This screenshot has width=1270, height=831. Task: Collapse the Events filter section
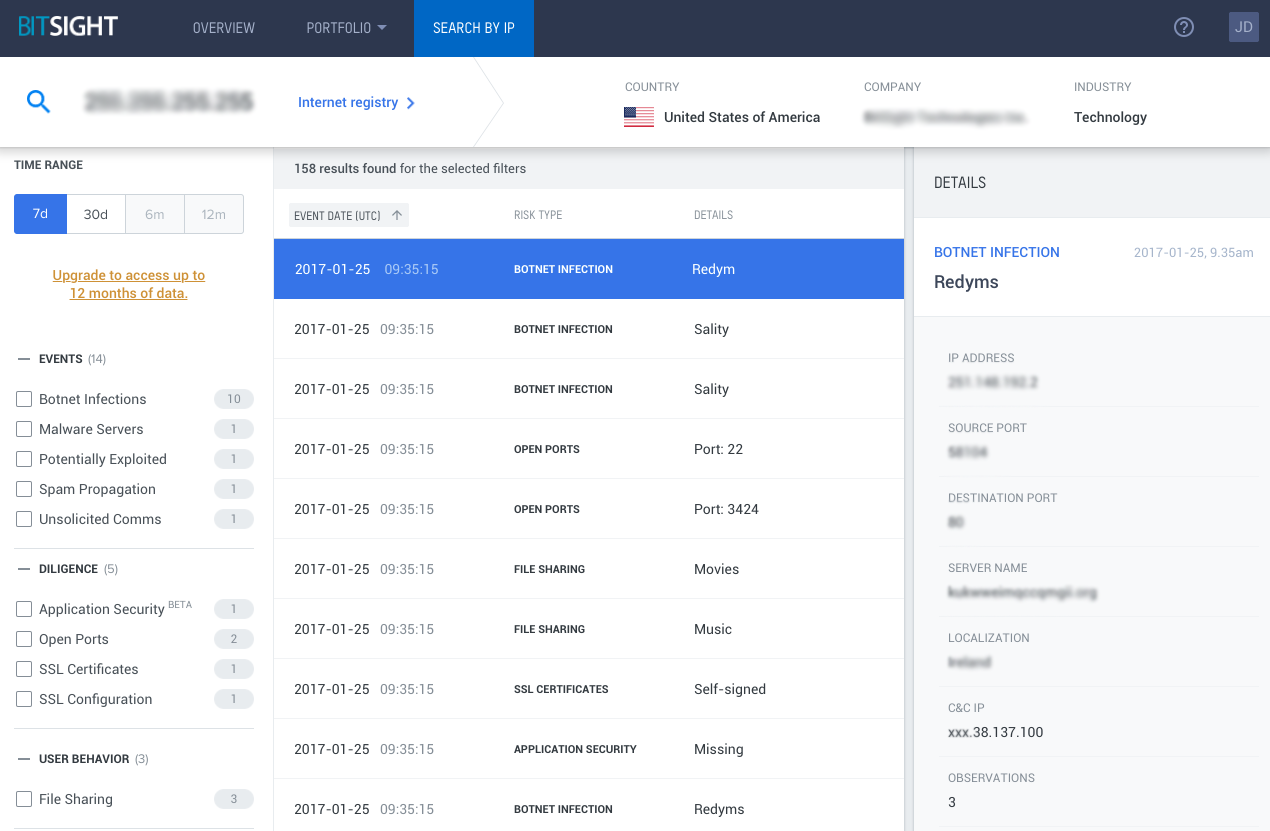click(x=25, y=359)
